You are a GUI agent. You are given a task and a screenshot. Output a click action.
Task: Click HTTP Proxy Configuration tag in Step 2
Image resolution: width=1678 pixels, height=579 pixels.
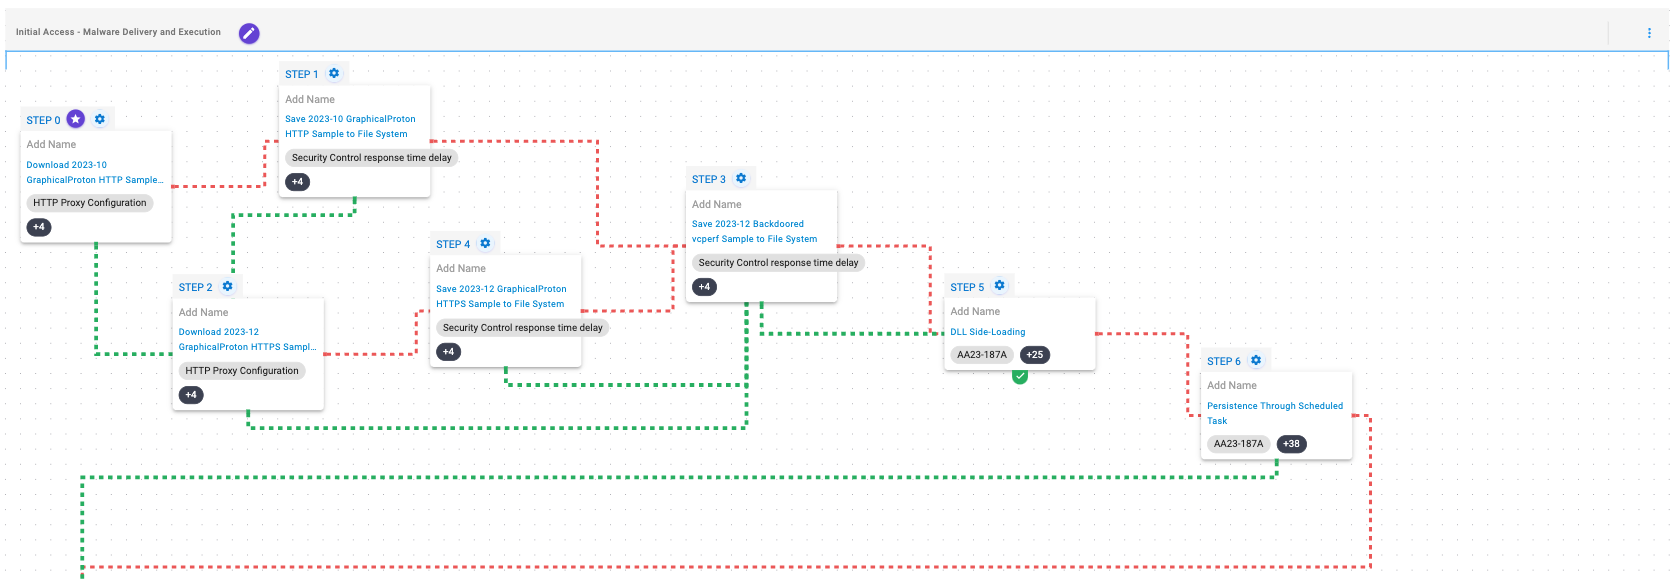click(x=242, y=371)
